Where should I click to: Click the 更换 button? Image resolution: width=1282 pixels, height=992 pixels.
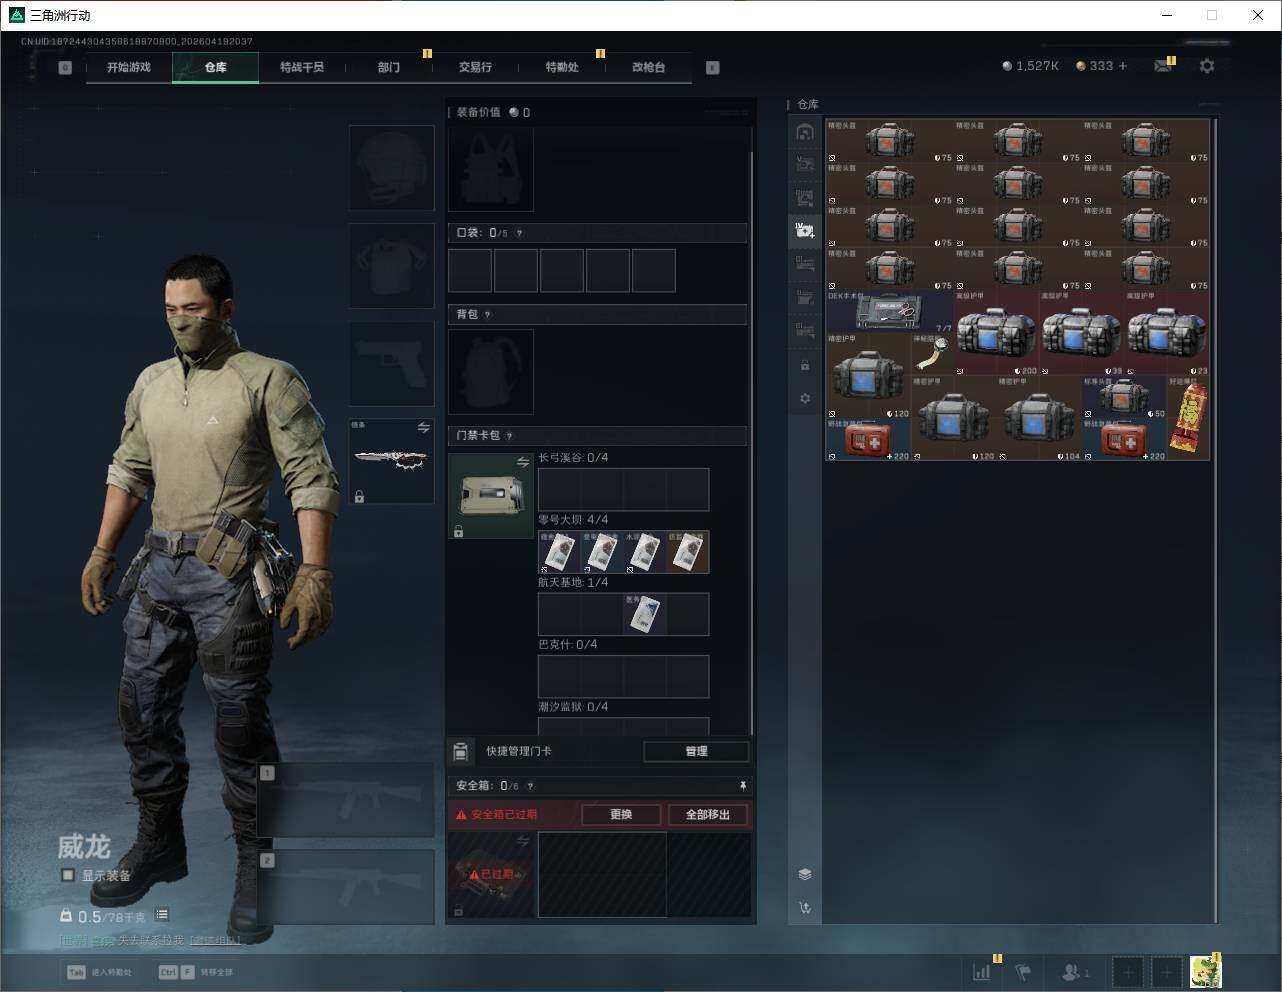621,815
